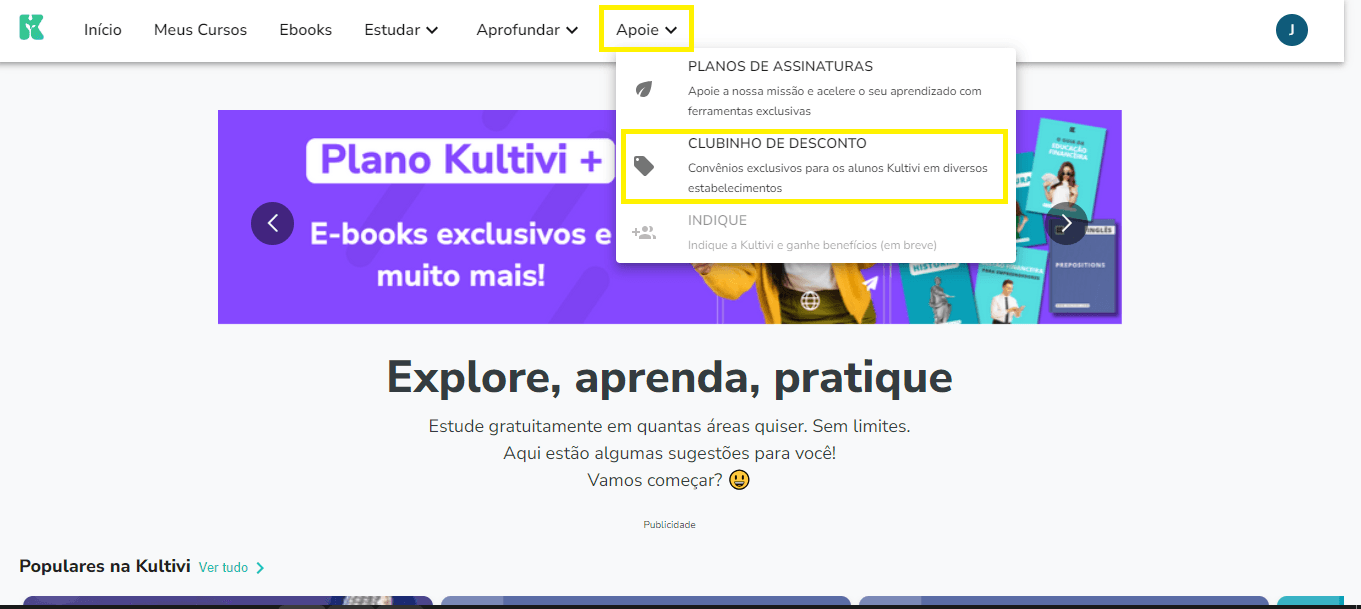The width and height of the screenshot is (1361, 609).
Task: Expand the Estudar dropdown
Action: pyautogui.click(x=401, y=30)
